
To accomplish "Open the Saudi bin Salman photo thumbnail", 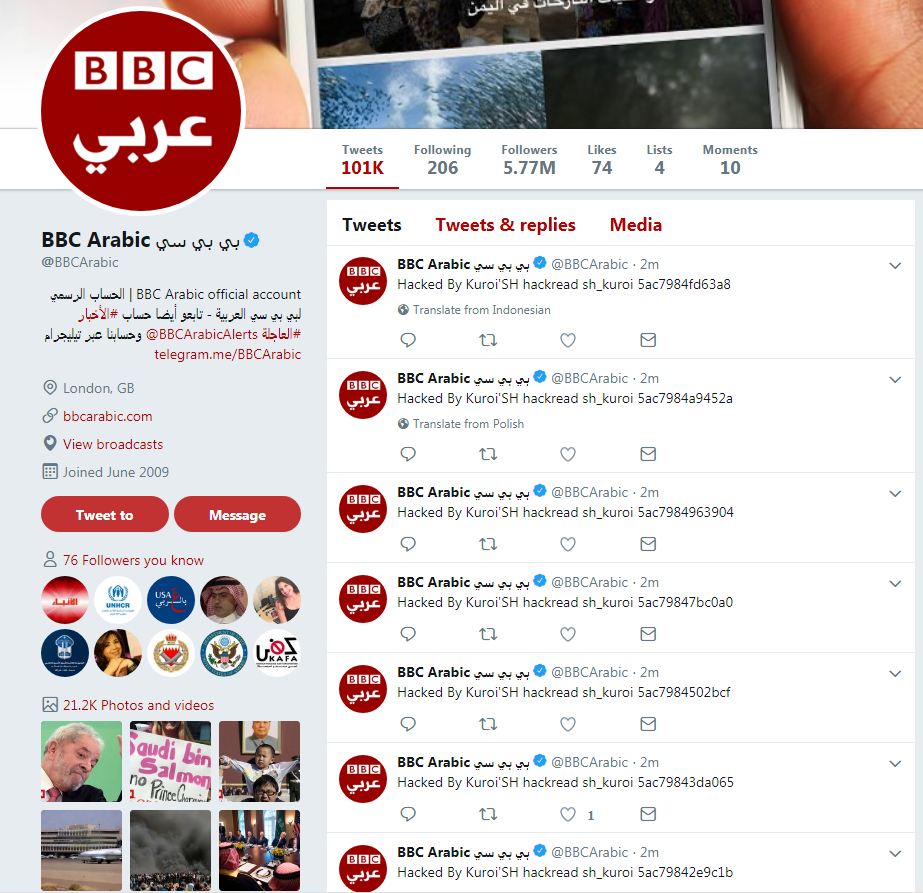I will click(x=170, y=761).
